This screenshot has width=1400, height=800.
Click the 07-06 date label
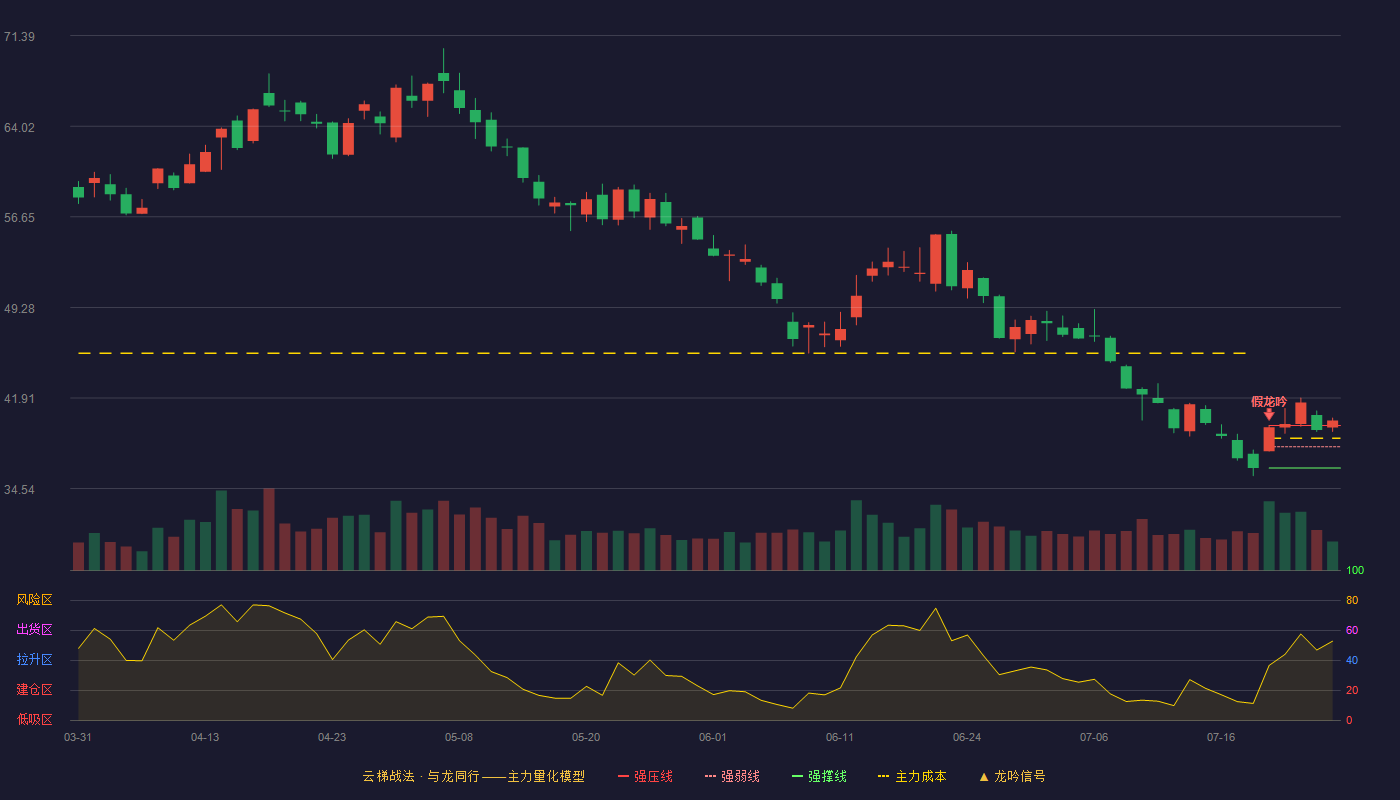point(1094,737)
